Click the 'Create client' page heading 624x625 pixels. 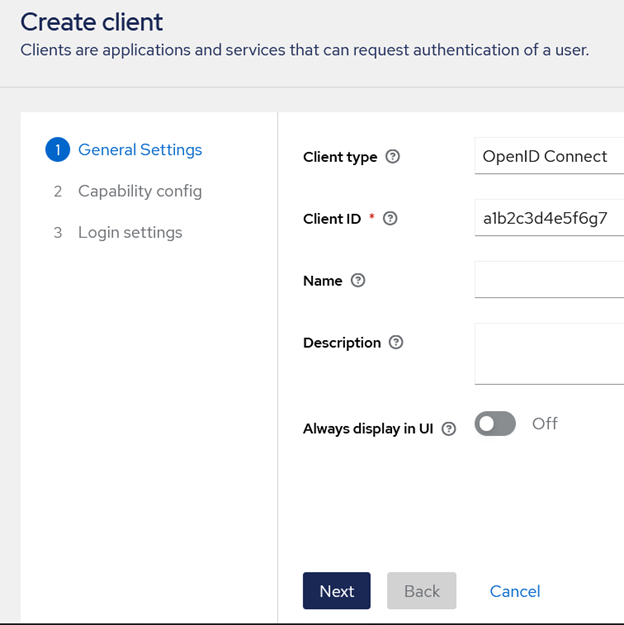tap(92, 22)
